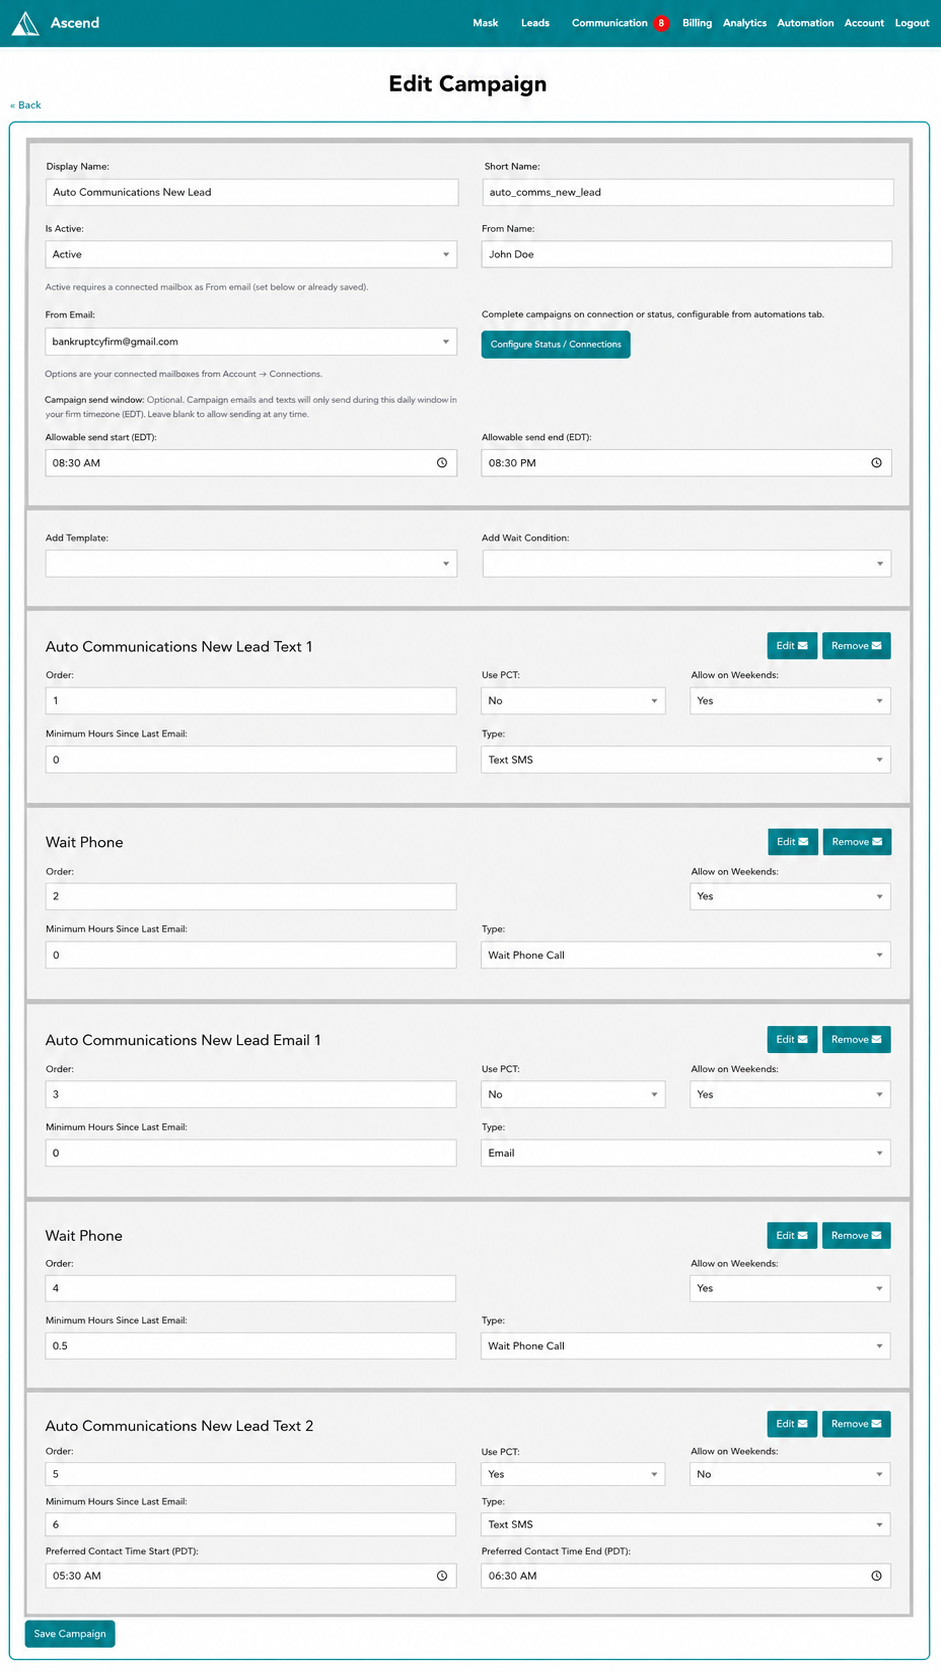Open Type dropdown for New Lead Text 2
941x1672 pixels.
(686, 1525)
